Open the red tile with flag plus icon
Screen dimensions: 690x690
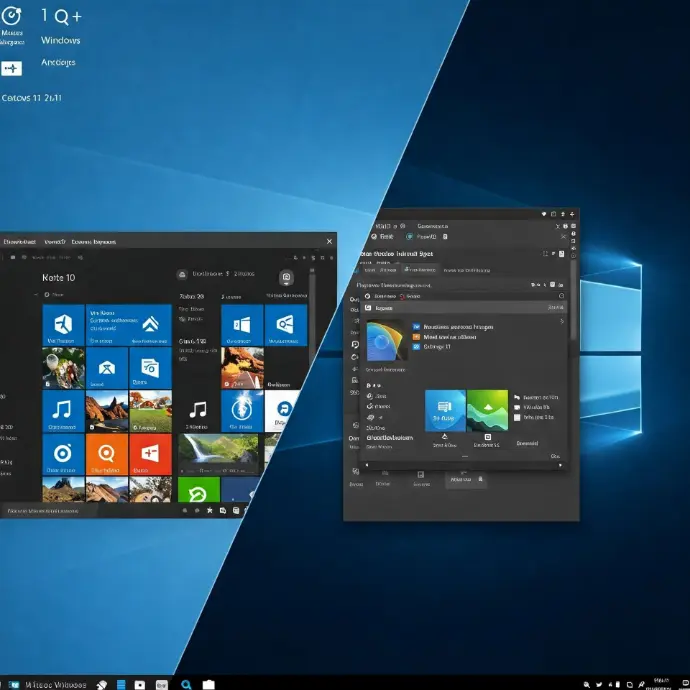tap(150, 454)
